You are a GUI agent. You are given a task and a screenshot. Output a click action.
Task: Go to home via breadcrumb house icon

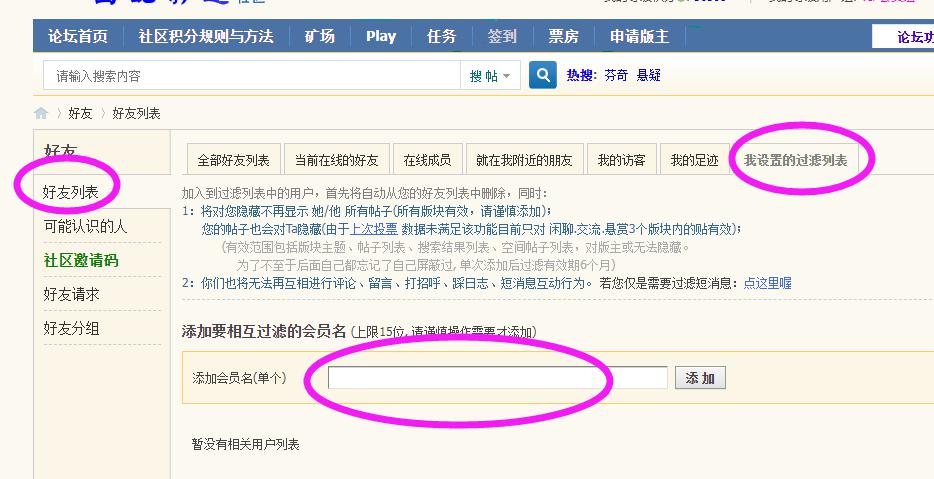(41, 113)
